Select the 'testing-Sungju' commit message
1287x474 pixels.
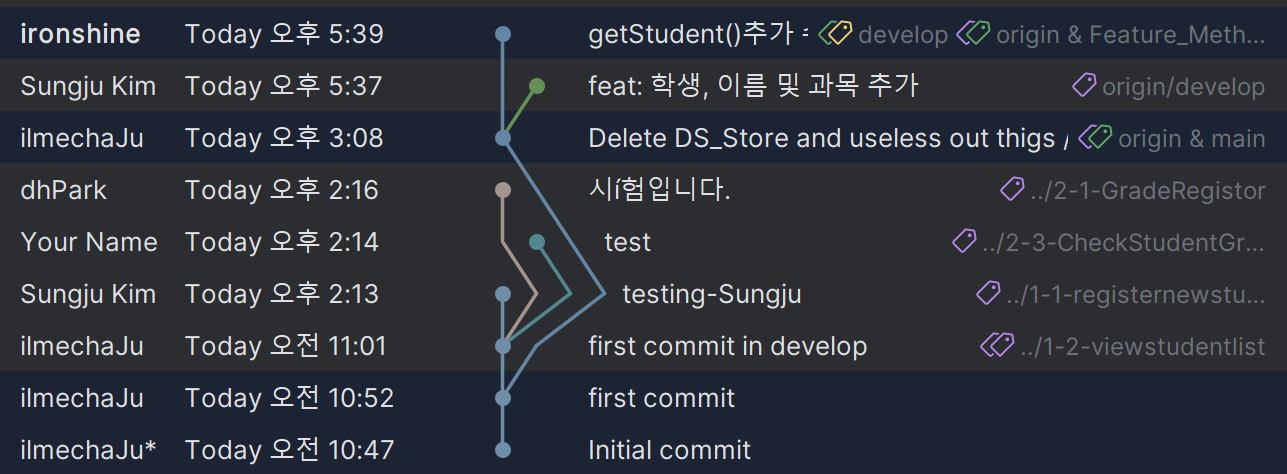pyautogui.click(x=711, y=294)
